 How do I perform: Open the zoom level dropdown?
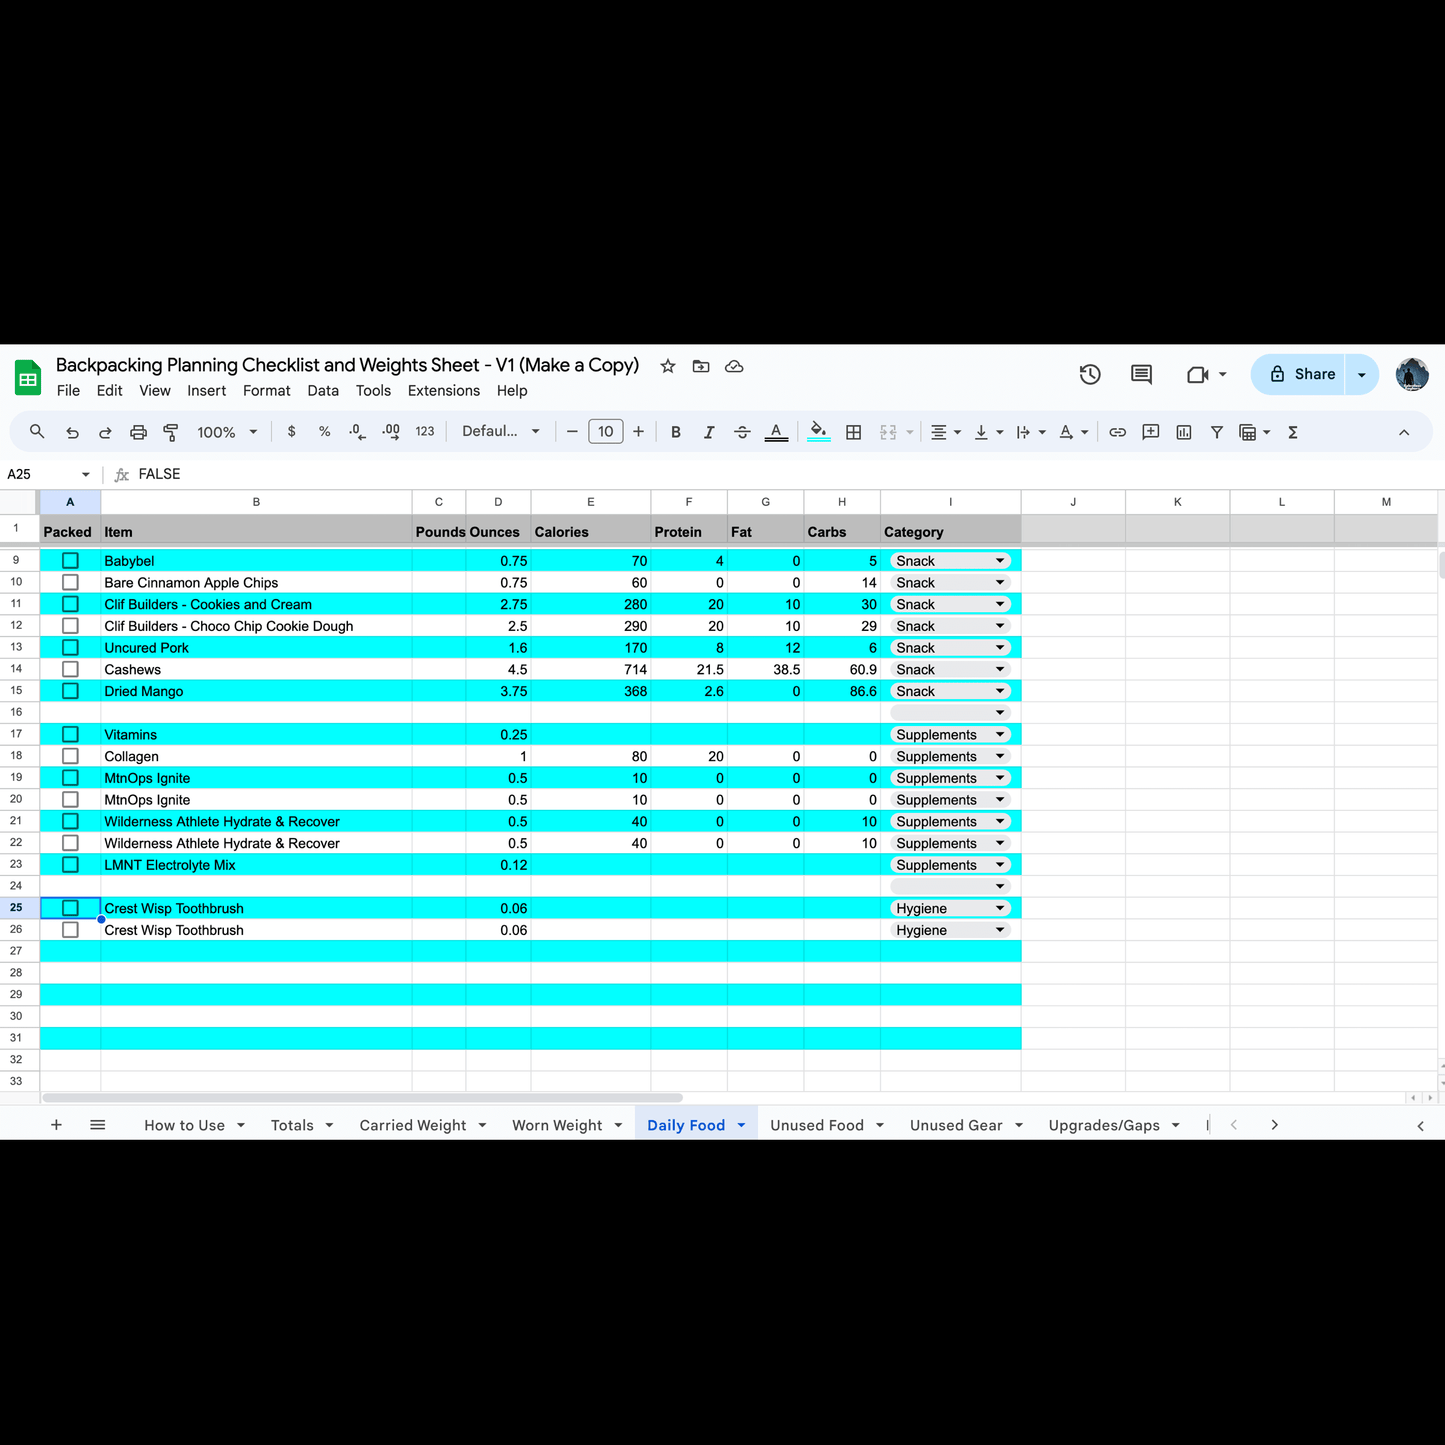click(x=228, y=432)
